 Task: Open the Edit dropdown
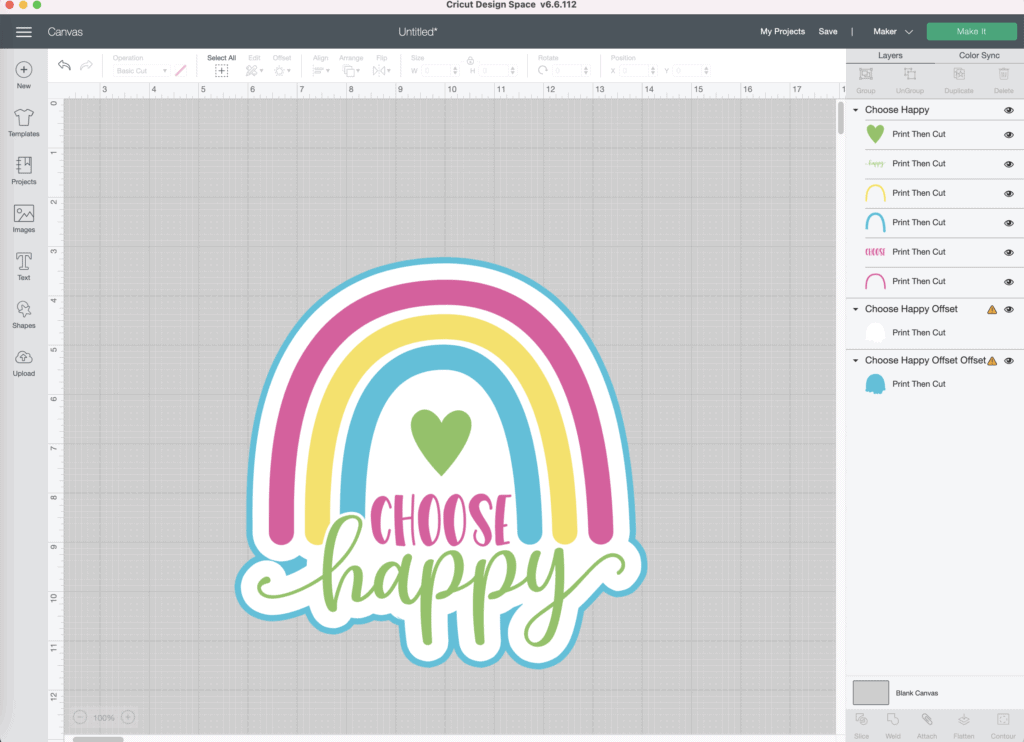pos(254,71)
